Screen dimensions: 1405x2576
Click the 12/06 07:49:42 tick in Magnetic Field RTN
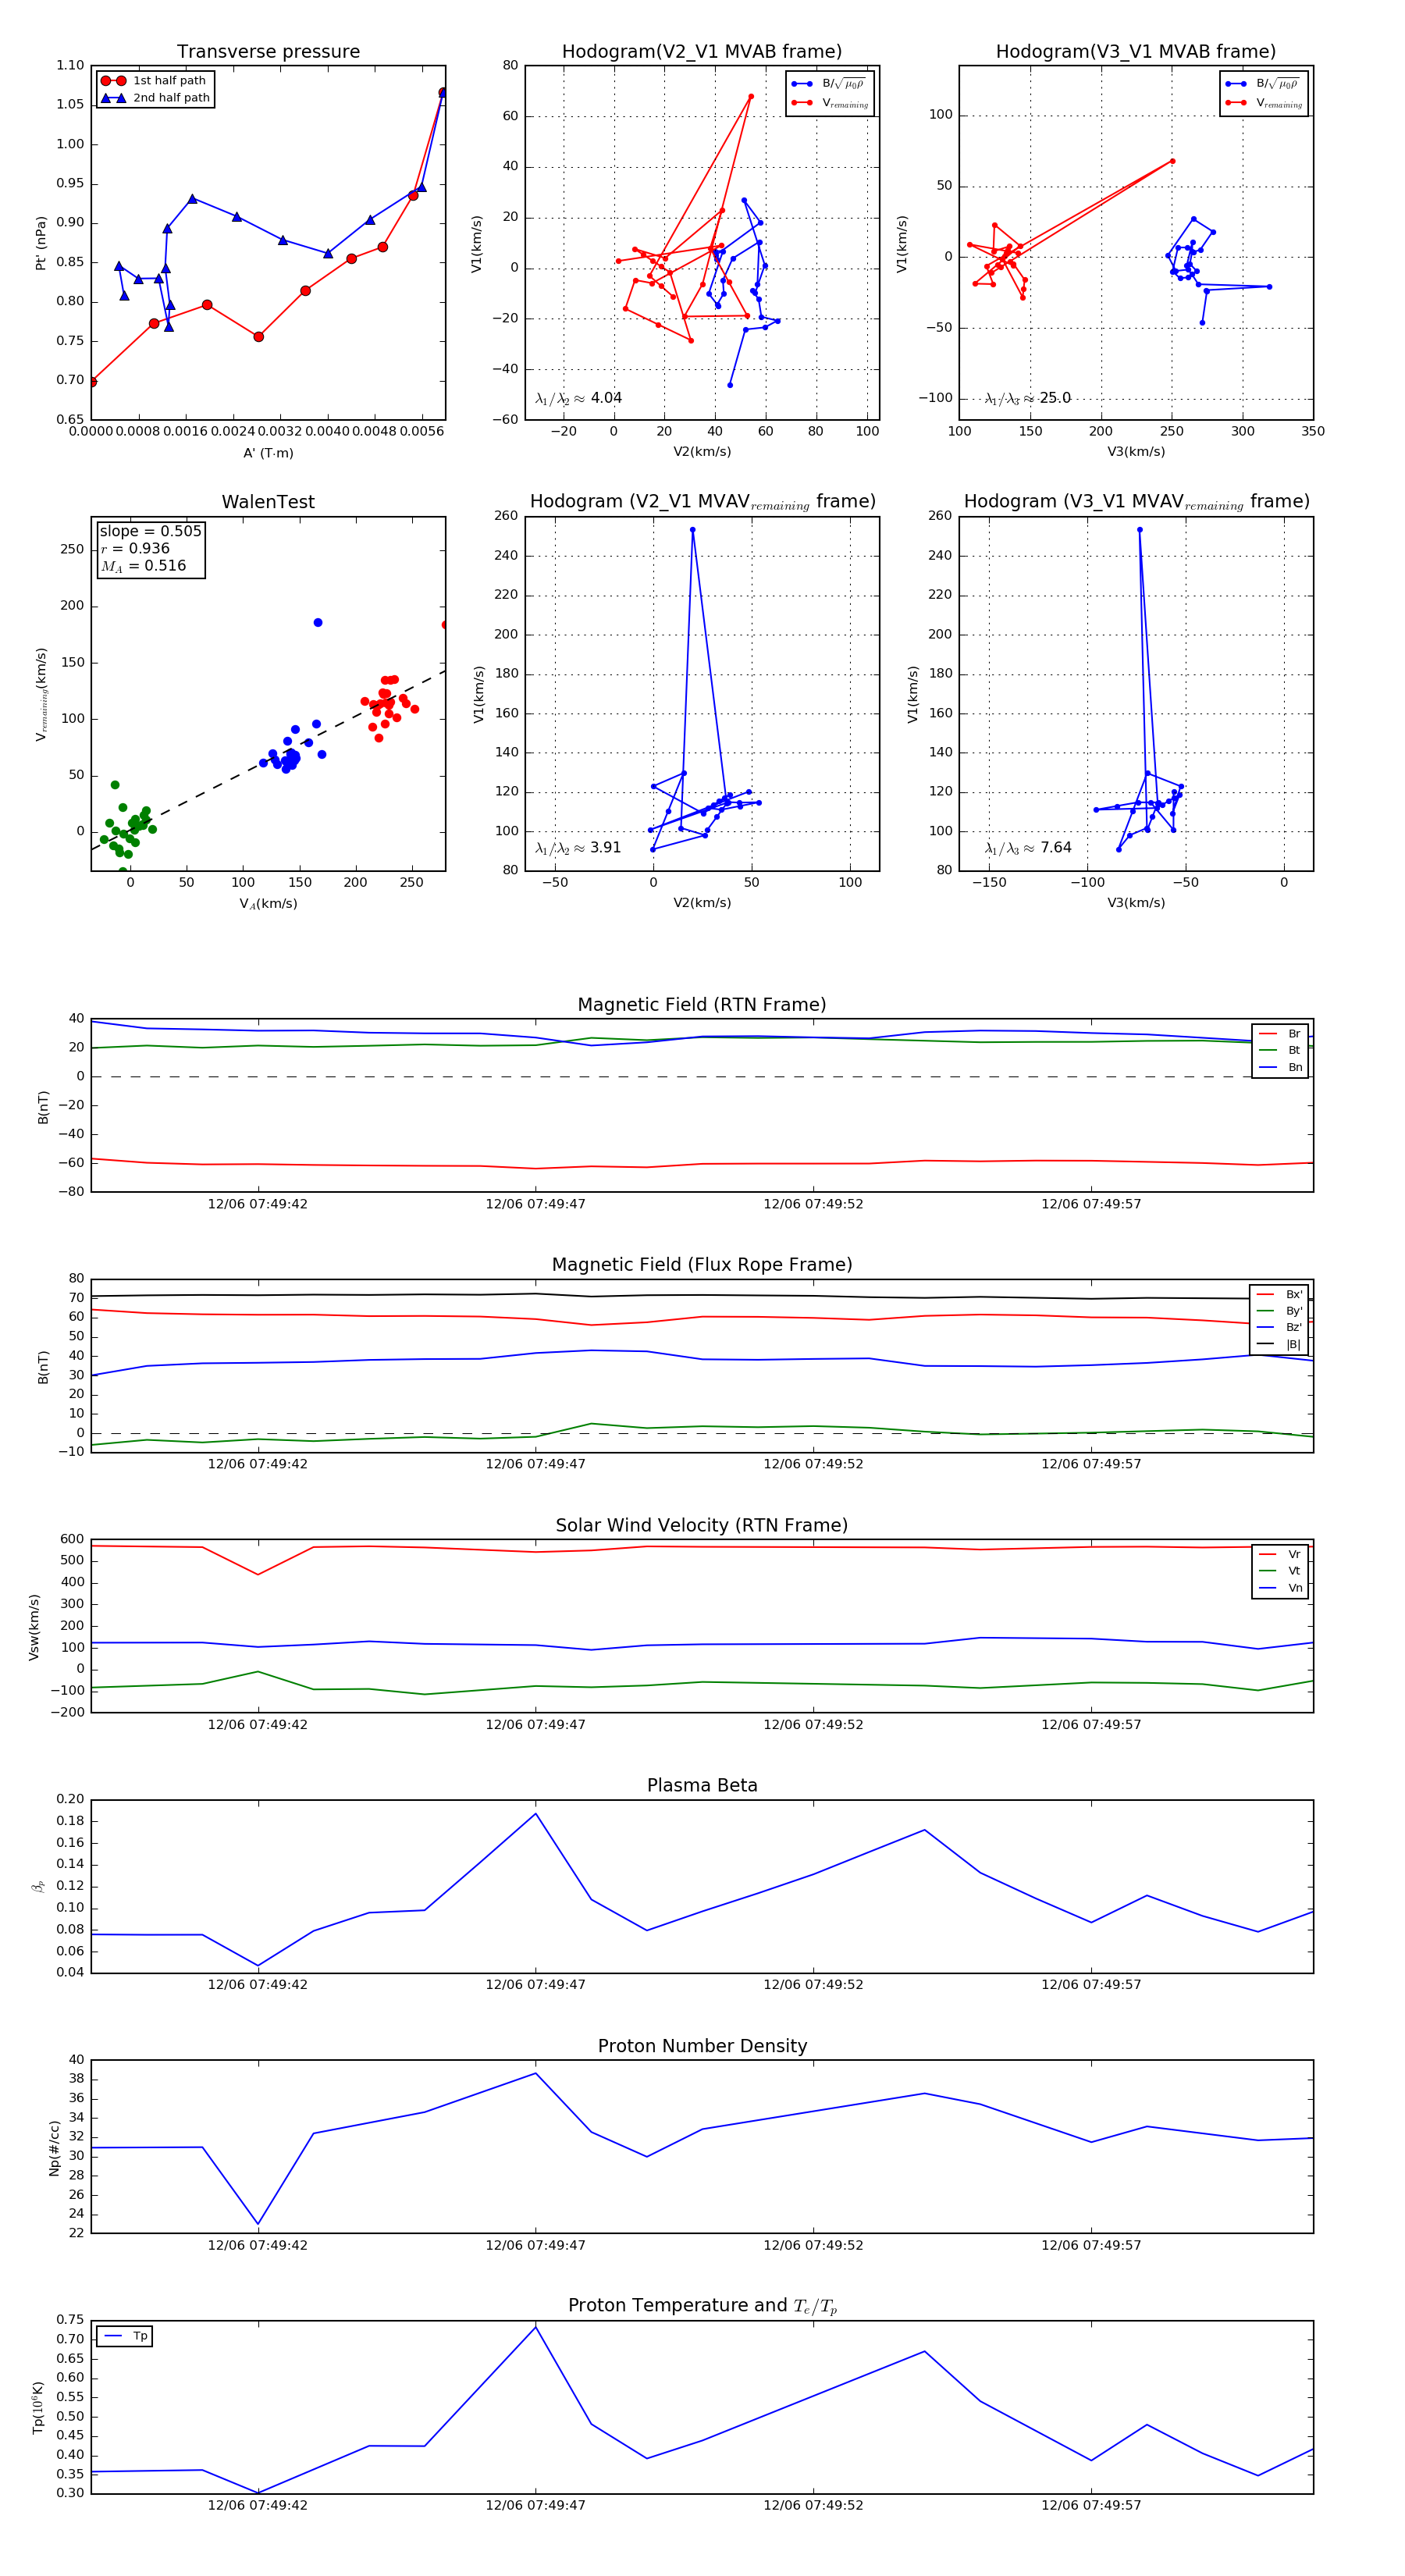[x=258, y=1204]
